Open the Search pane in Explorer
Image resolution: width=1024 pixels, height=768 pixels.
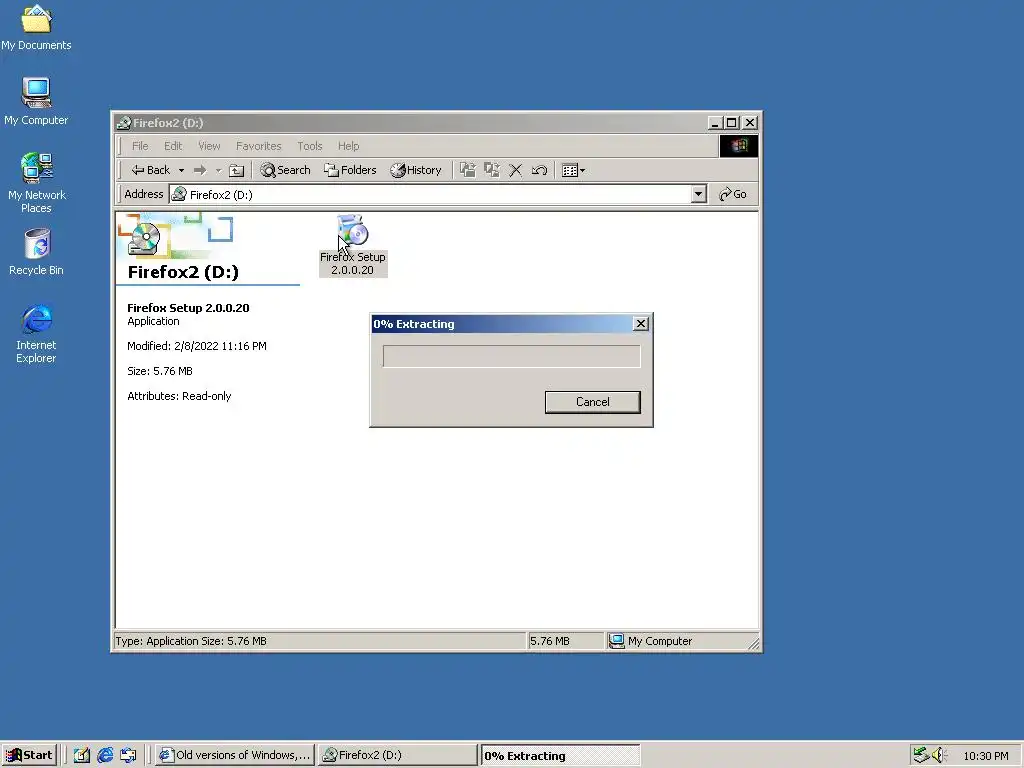285,170
